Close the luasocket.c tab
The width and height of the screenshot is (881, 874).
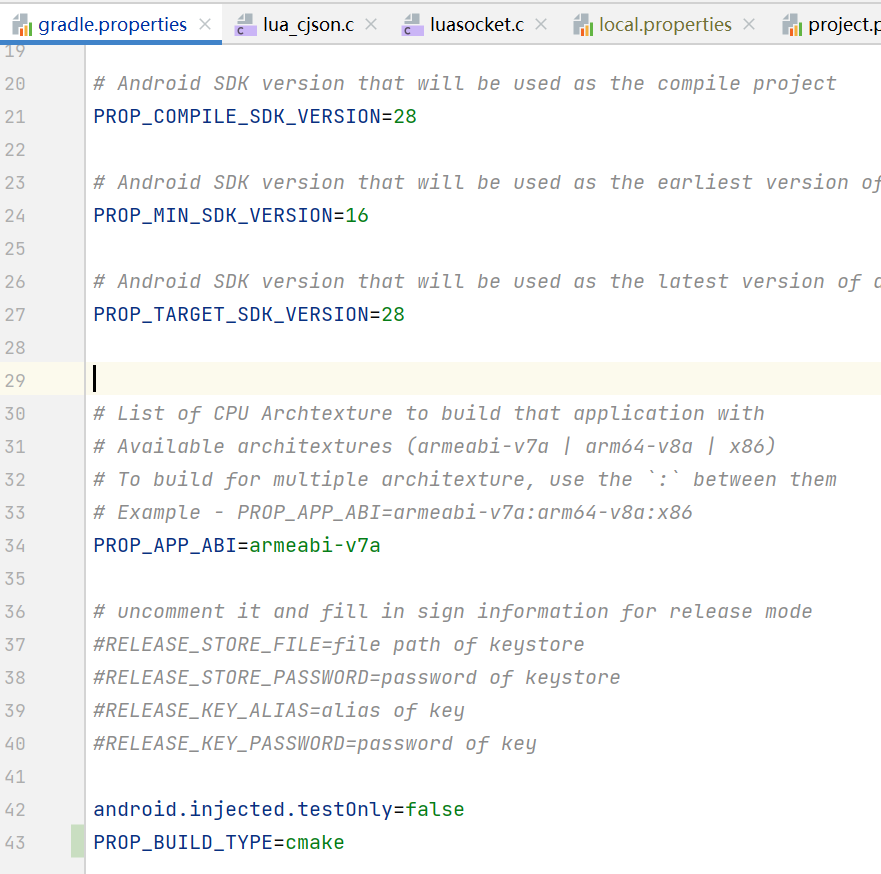[542, 25]
